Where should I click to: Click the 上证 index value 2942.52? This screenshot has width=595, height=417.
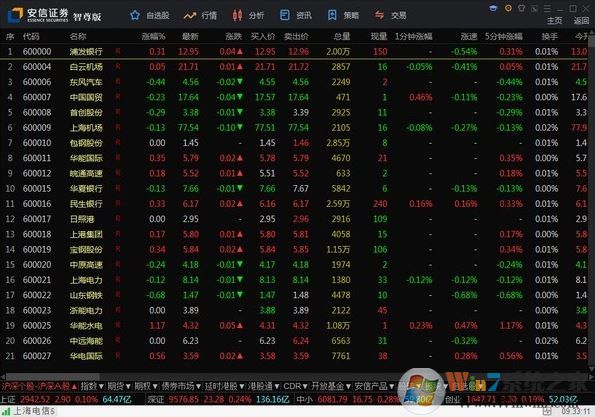pyautogui.click(x=35, y=399)
